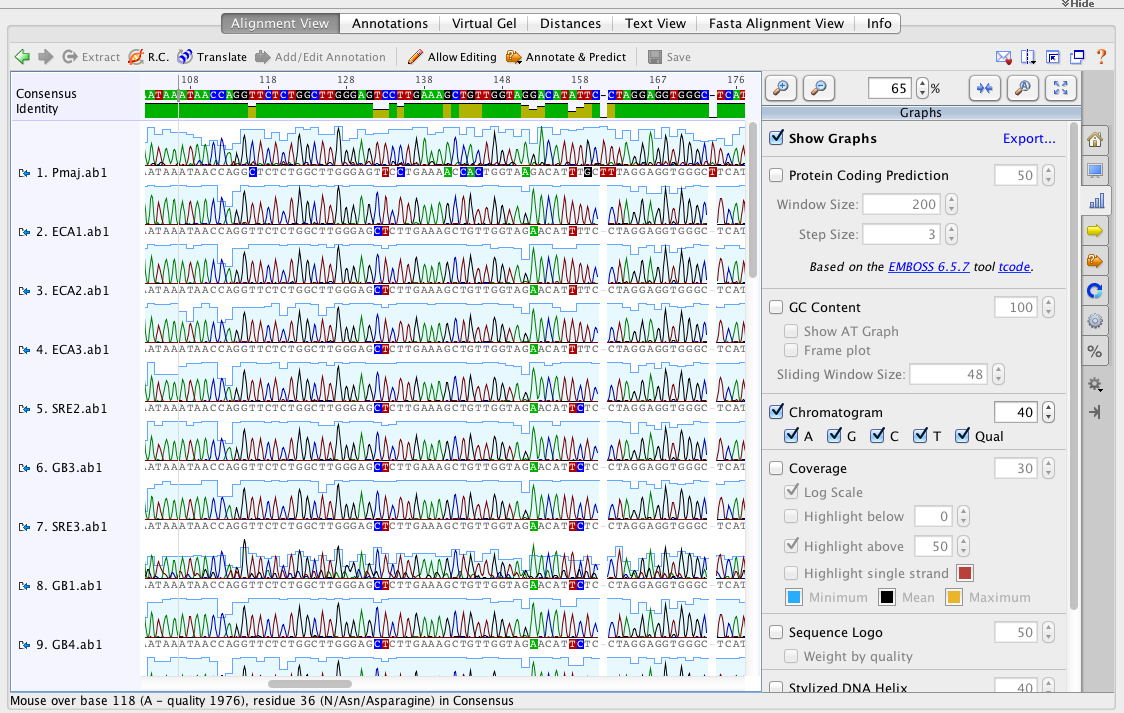Switch to Fasta Alignment View tab
The image size is (1124, 713).
pos(776,24)
